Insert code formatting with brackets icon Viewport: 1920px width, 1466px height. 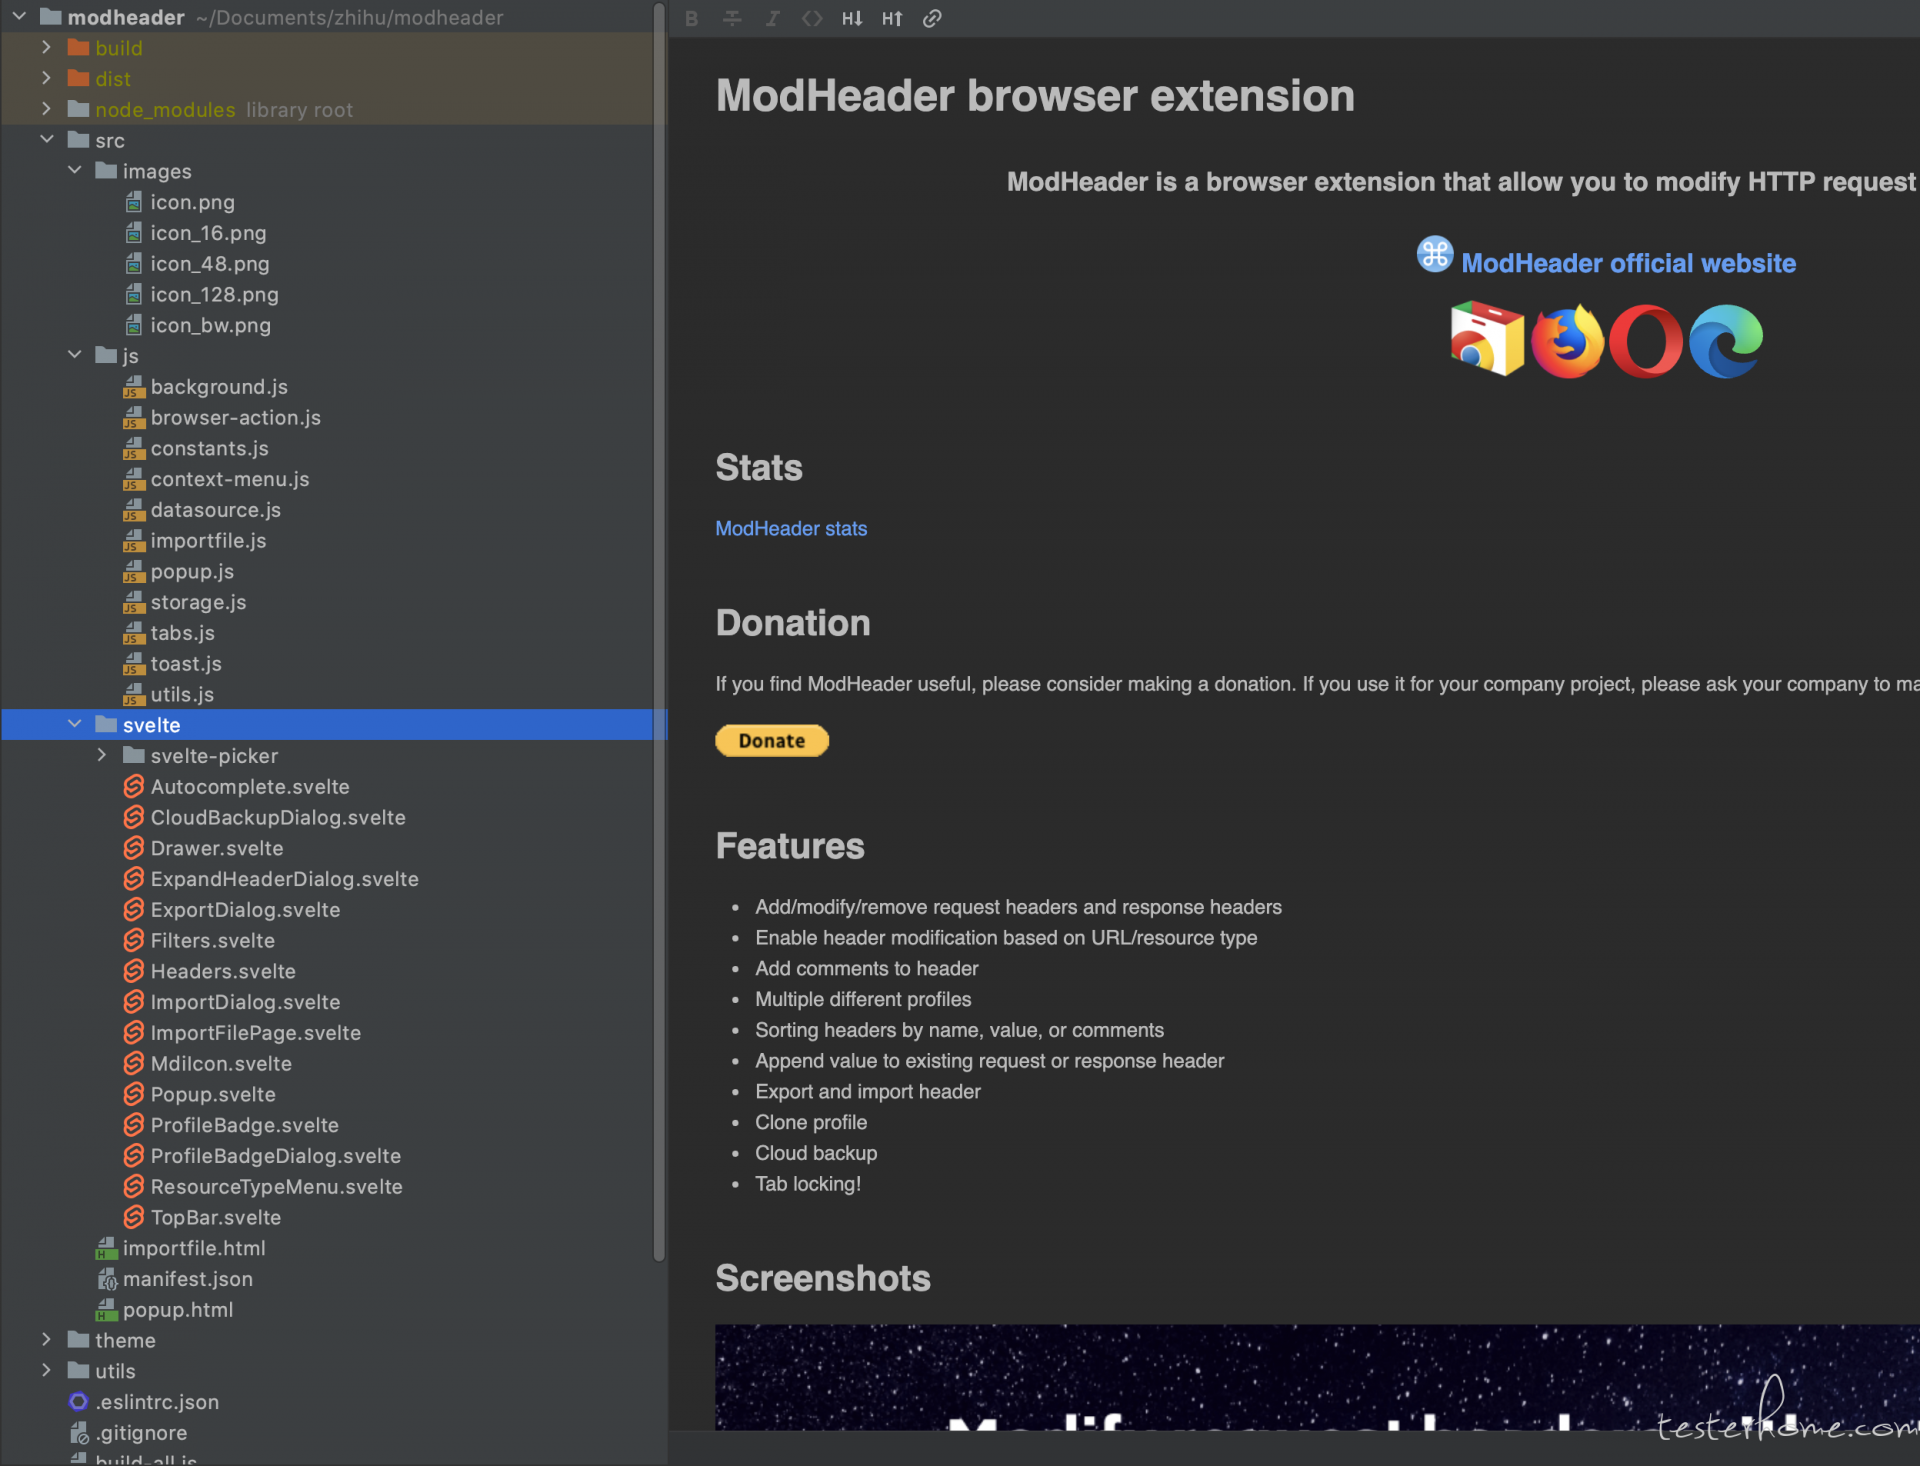812,18
